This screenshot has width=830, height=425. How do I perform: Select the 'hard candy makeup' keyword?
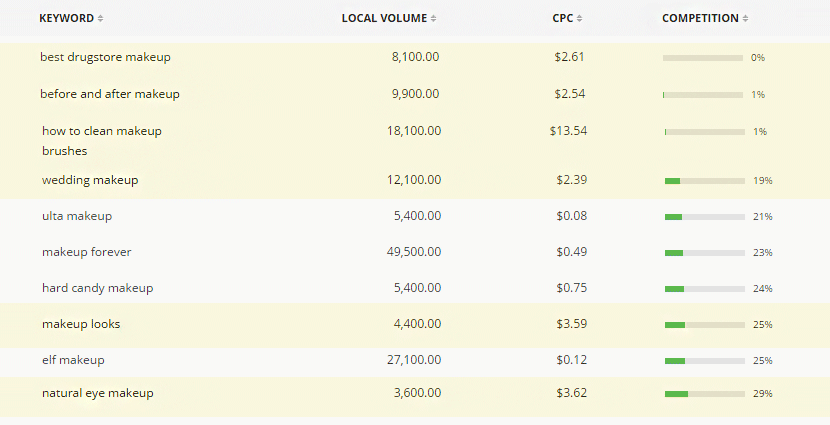pyautogui.click(x=97, y=288)
